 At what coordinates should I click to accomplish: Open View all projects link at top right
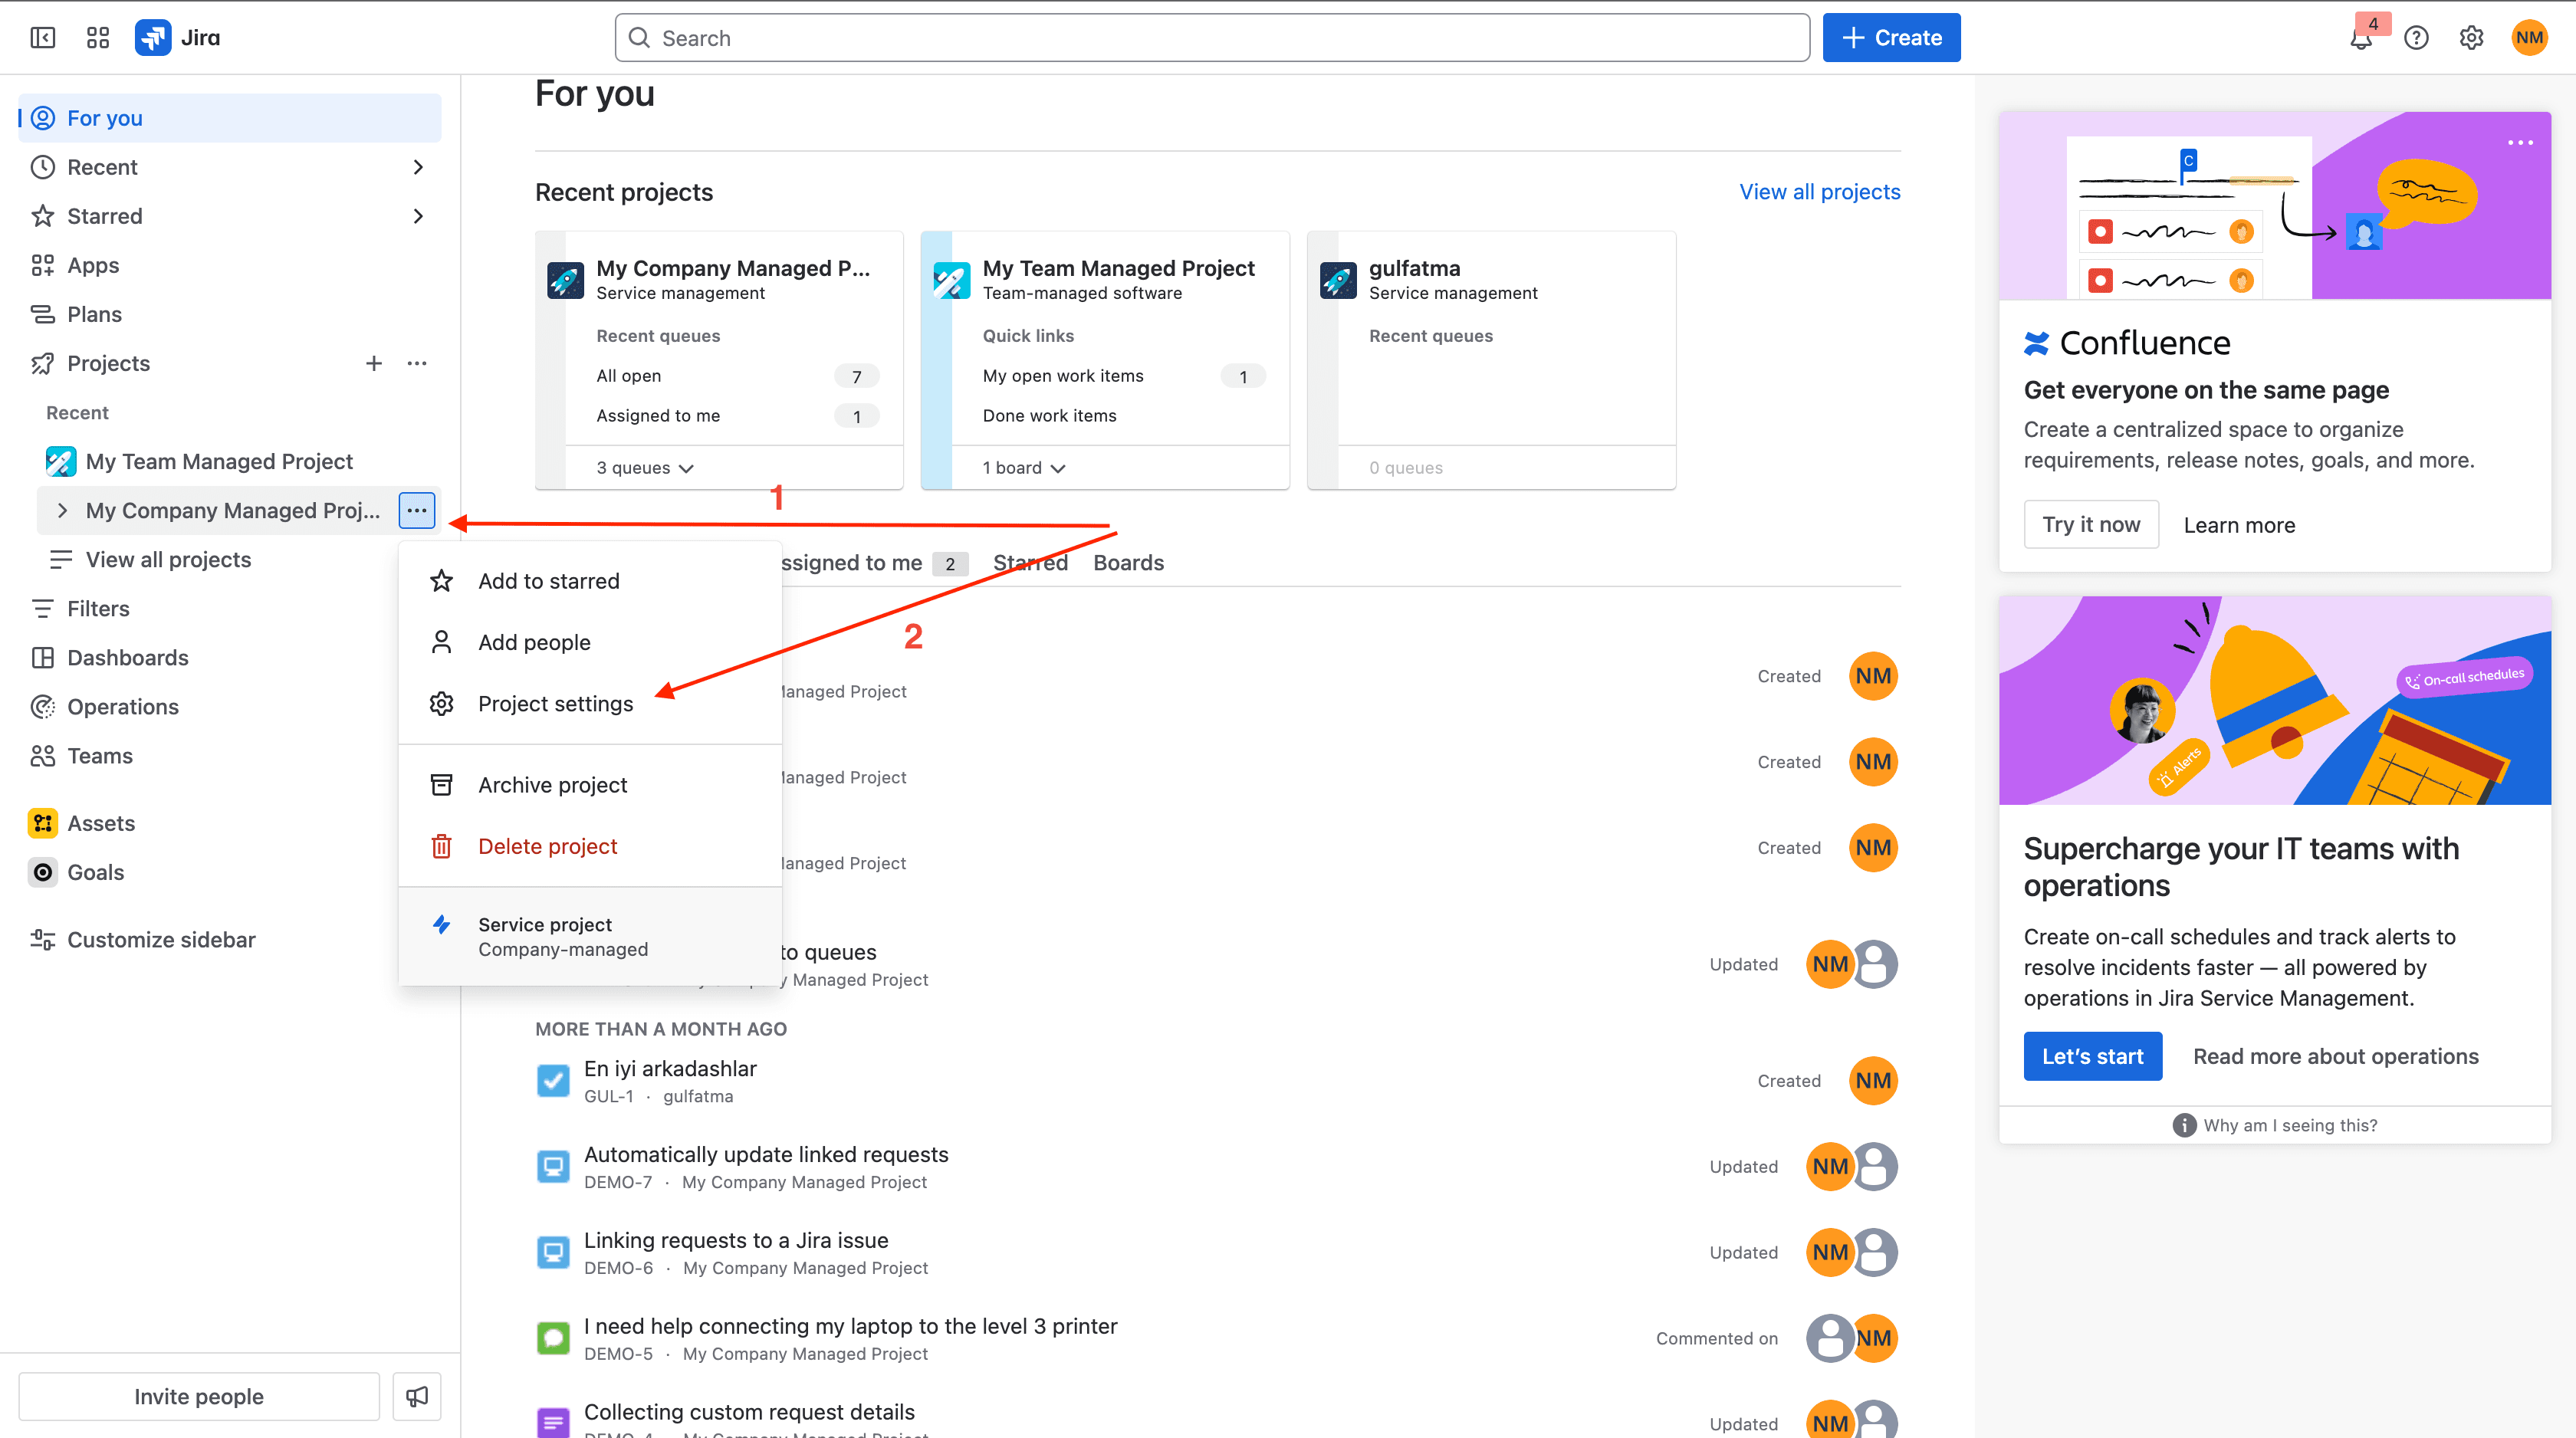click(1819, 192)
